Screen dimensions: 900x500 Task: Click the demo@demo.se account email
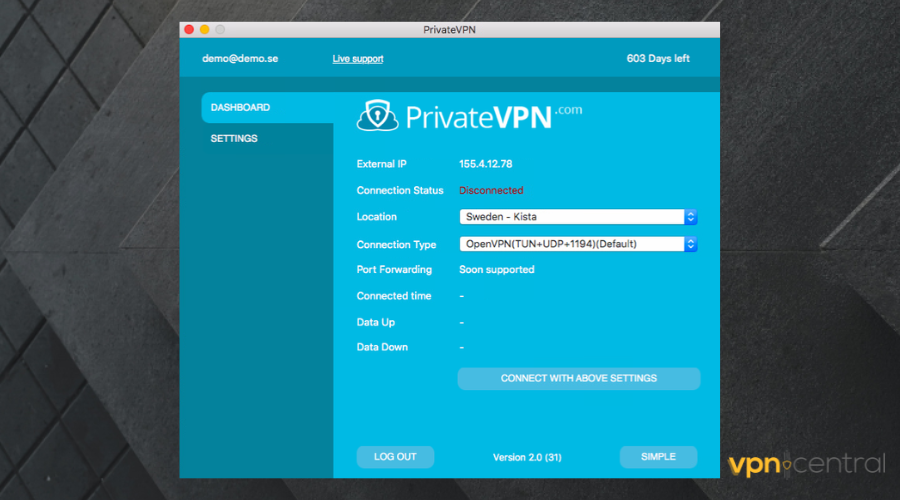[240, 59]
